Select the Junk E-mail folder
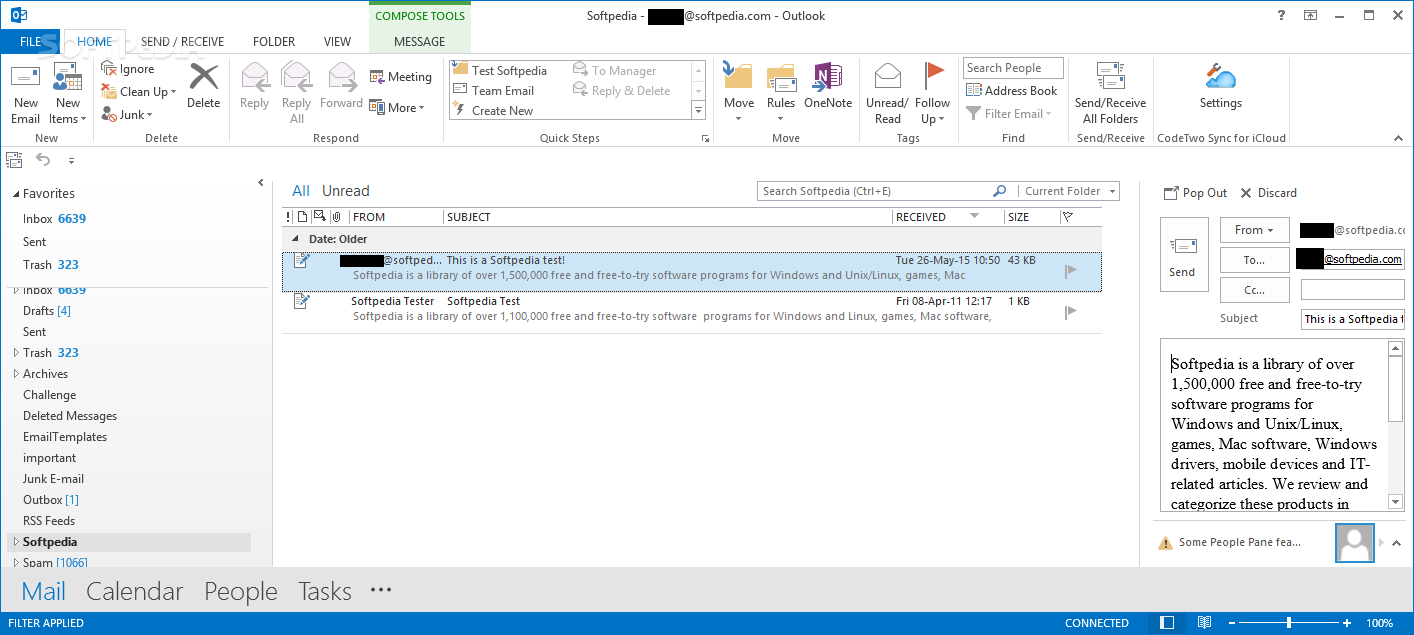Image resolution: width=1414 pixels, height=635 pixels. (x=53, y=479)
